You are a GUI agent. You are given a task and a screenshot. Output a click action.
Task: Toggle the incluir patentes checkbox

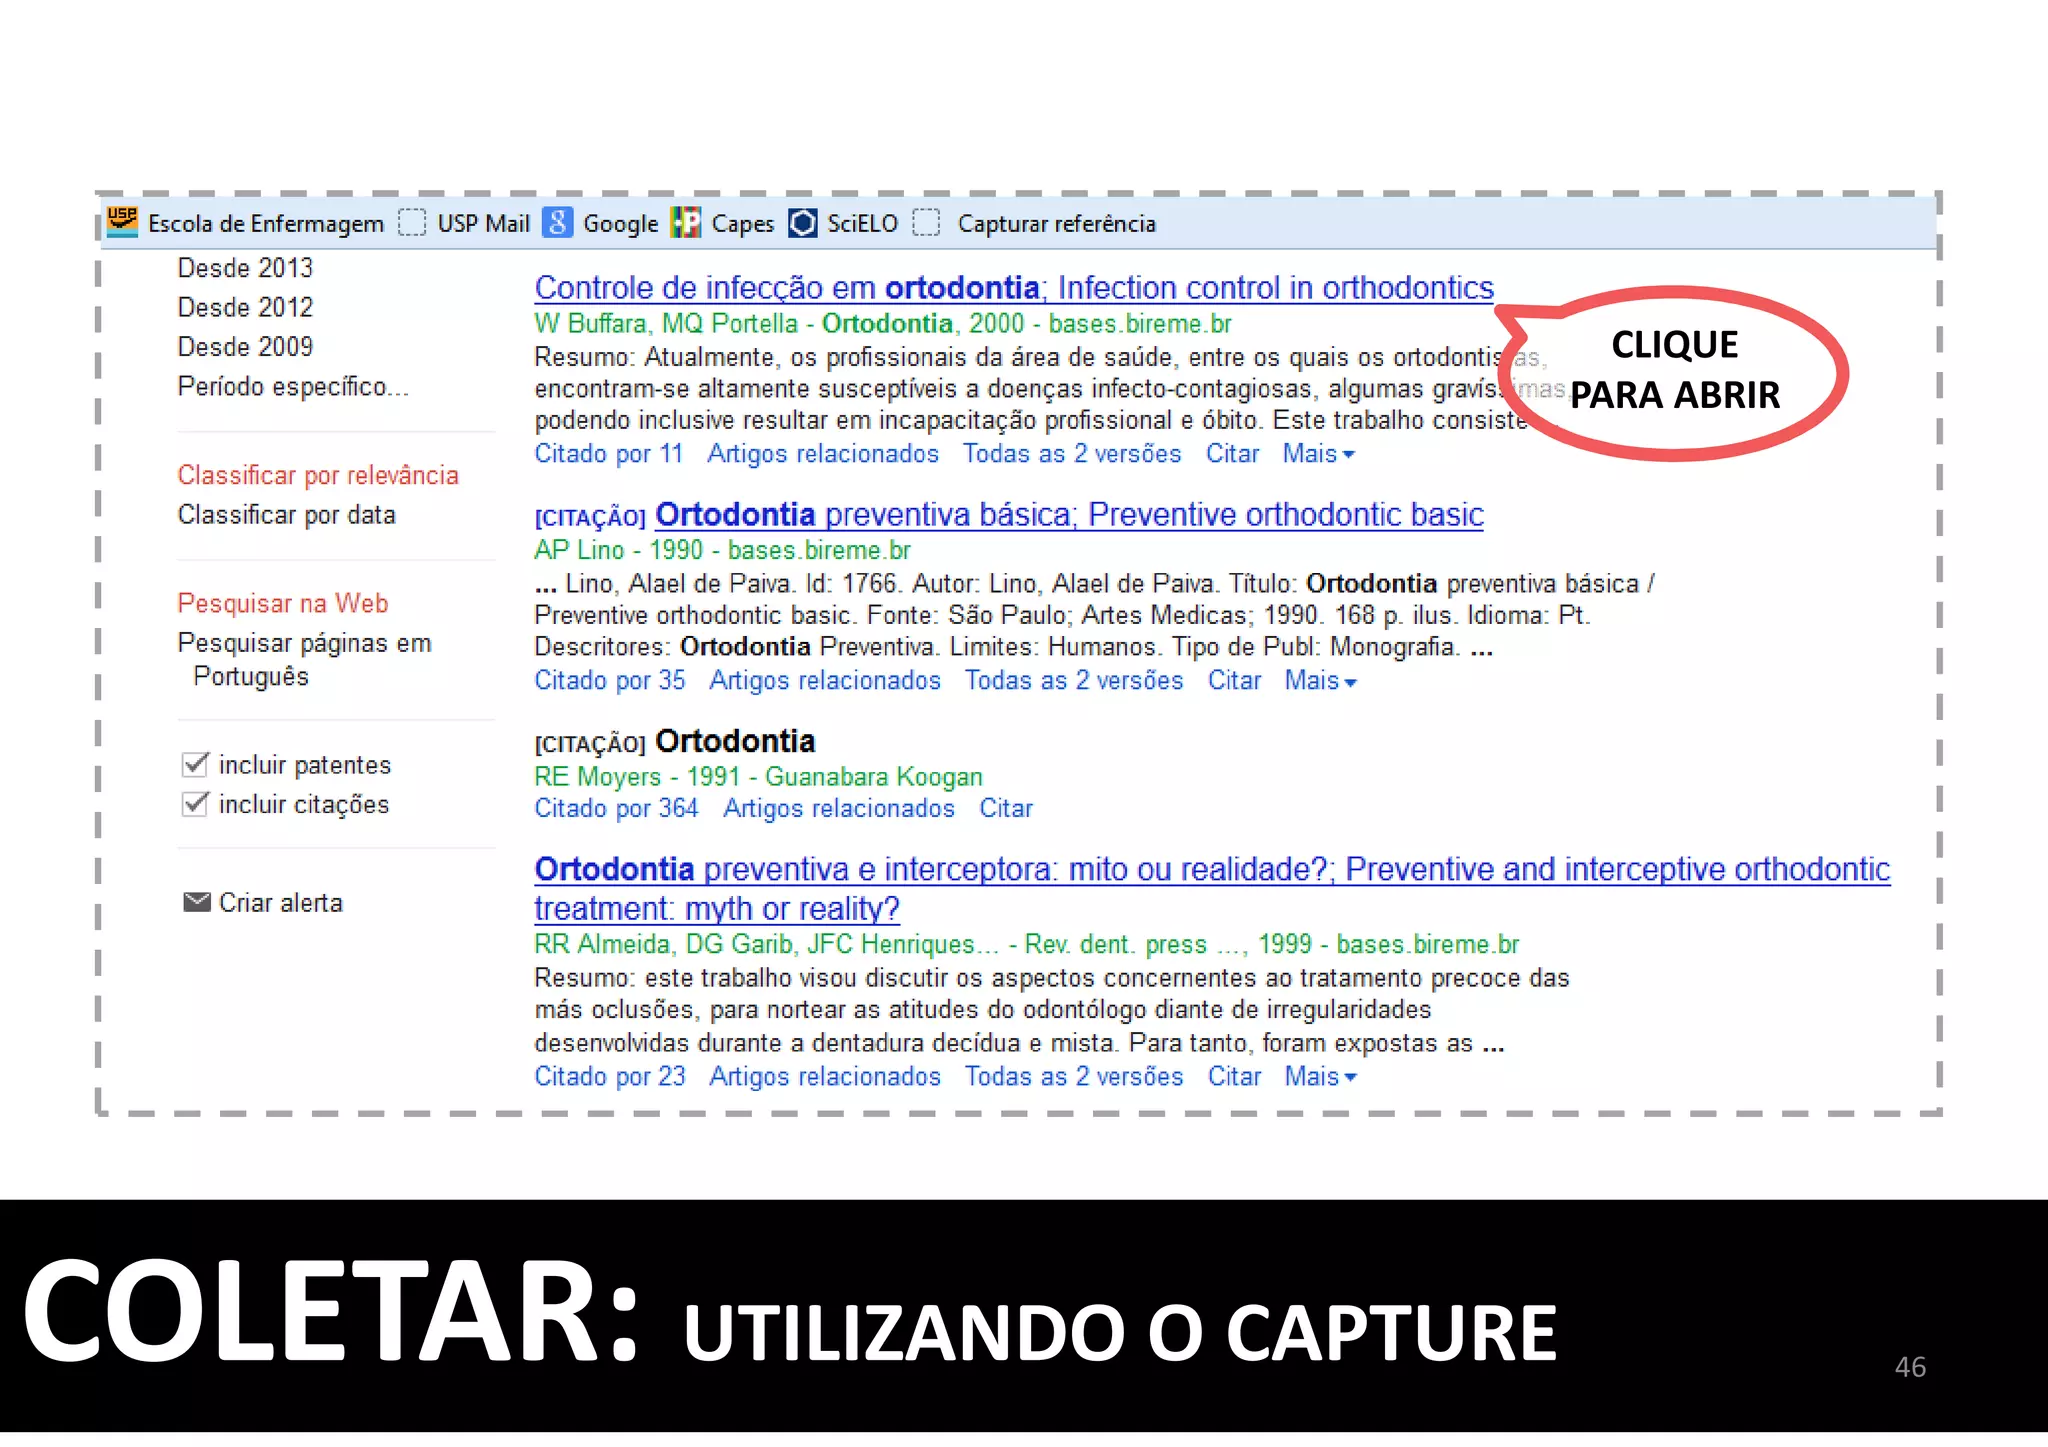click(x=196, y=764)
